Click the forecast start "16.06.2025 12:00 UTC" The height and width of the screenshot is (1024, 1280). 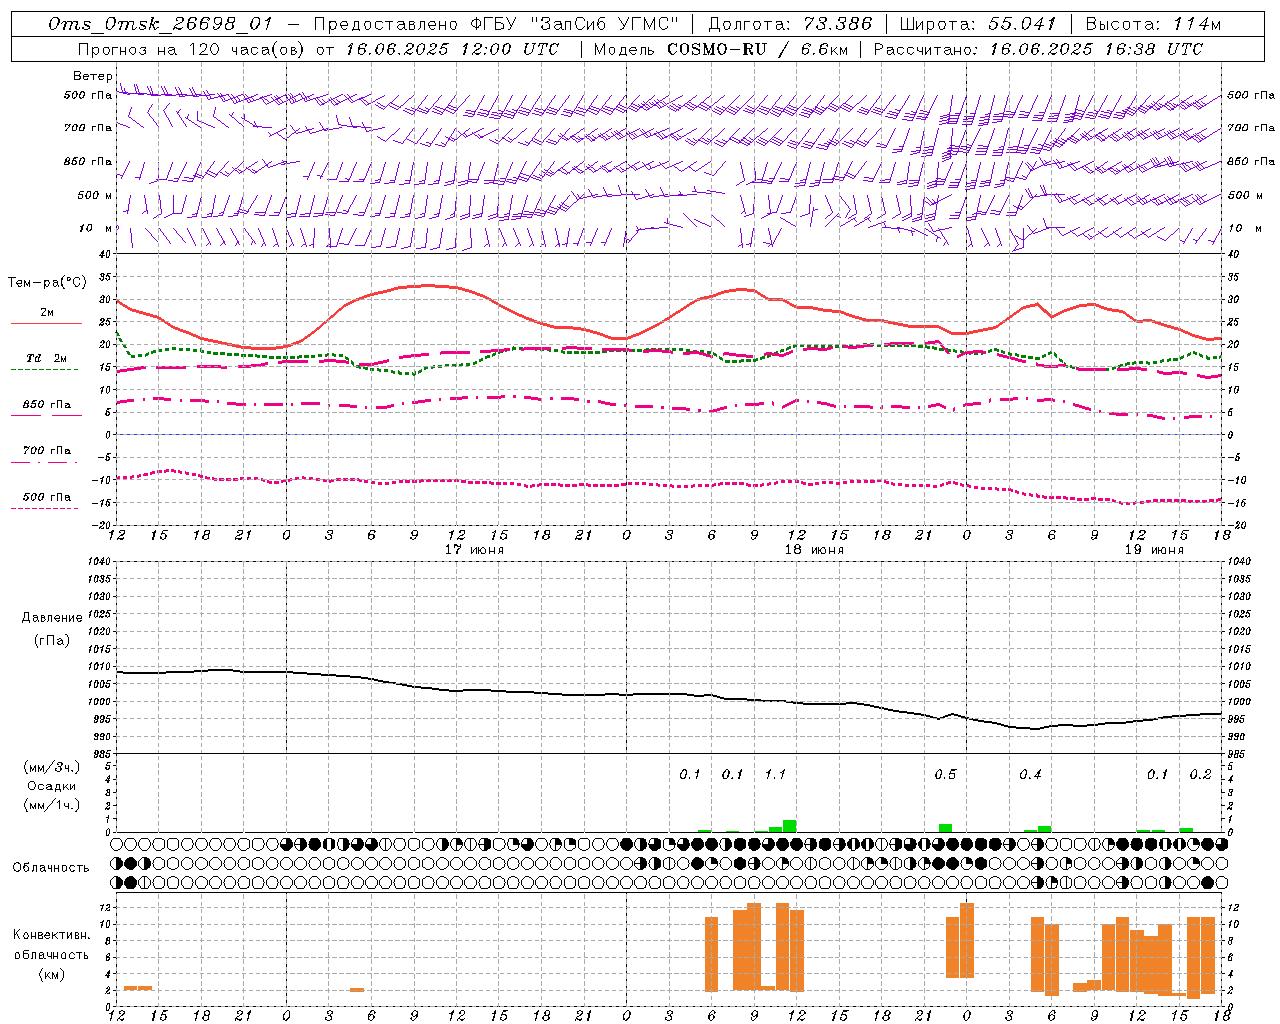[x=453, y=49]
